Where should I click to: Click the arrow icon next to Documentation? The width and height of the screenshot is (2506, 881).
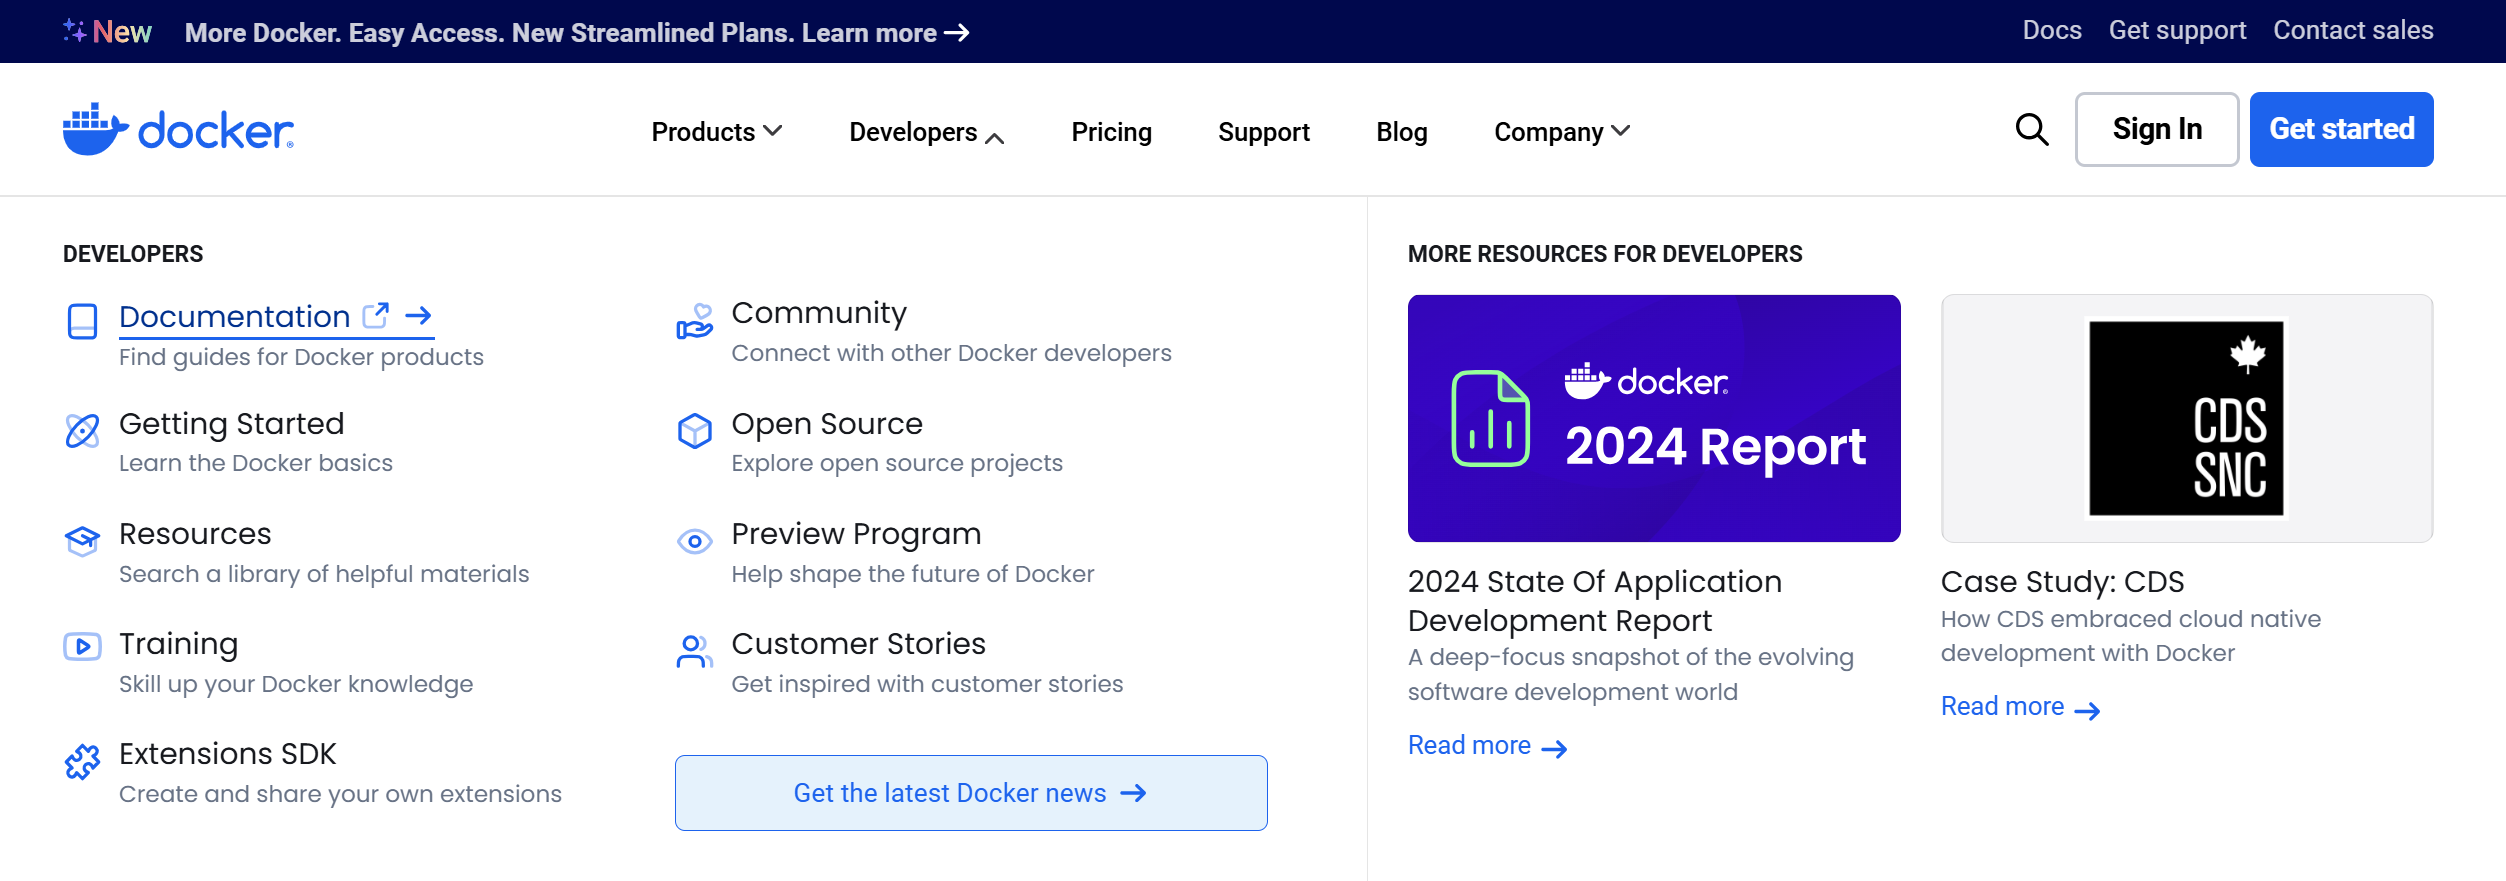coord(418,316)
